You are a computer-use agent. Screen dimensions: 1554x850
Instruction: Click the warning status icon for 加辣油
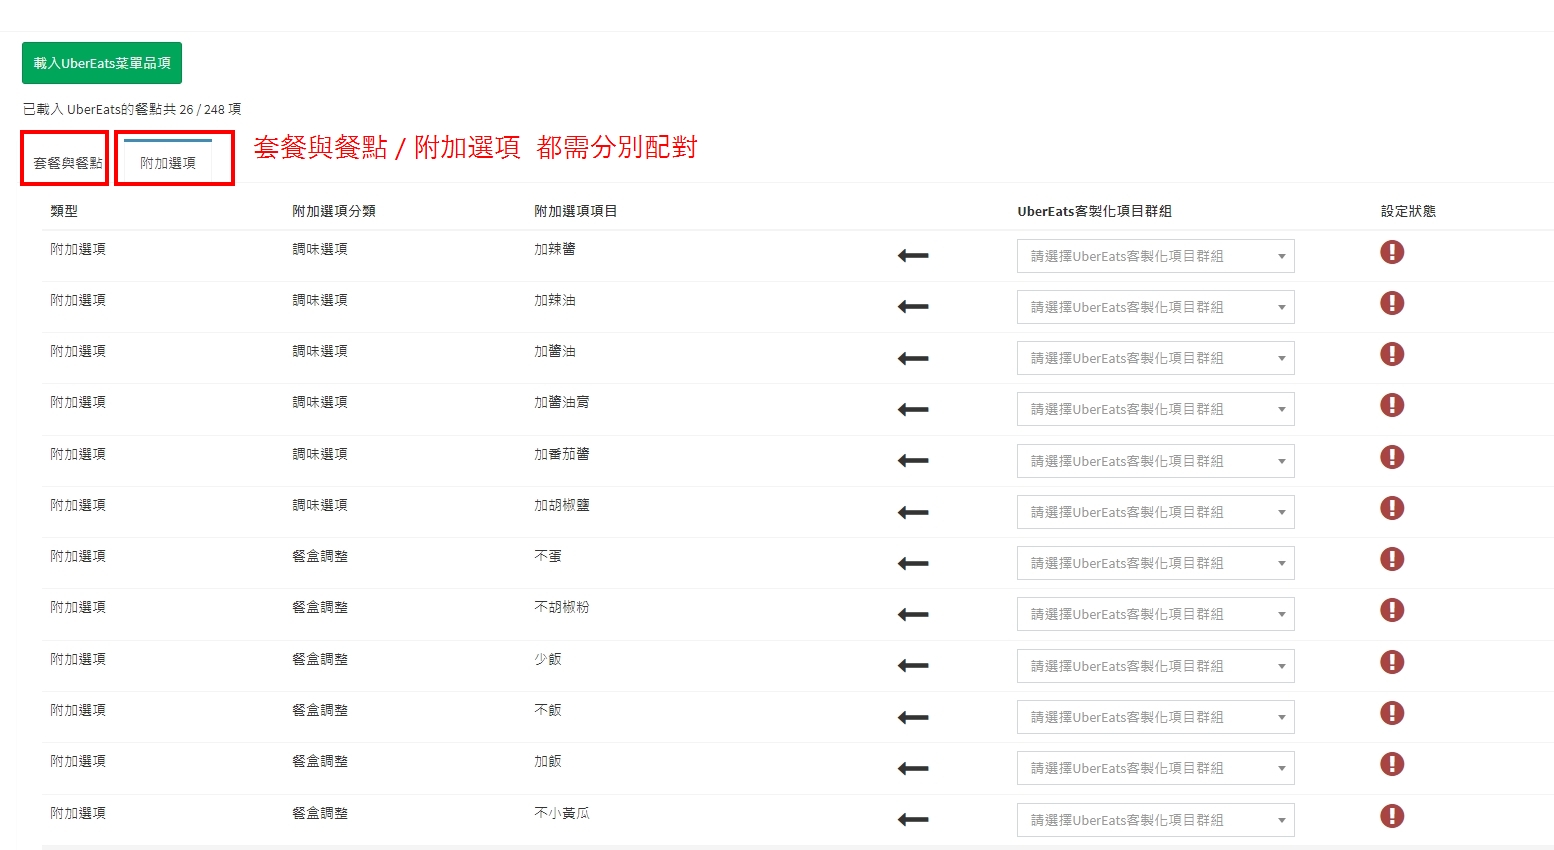pyautogui.click(x=1391, y=303)
